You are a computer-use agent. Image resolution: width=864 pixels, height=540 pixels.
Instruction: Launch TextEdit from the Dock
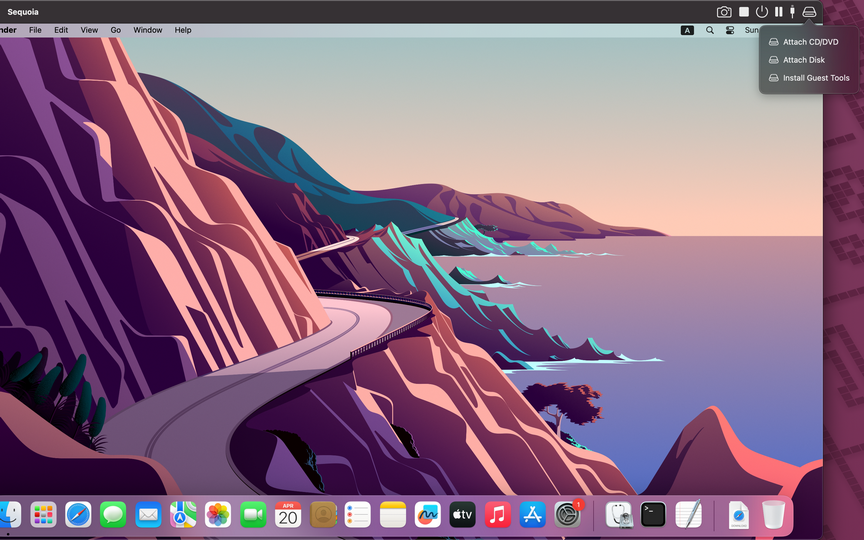click(x=688, y=515)
